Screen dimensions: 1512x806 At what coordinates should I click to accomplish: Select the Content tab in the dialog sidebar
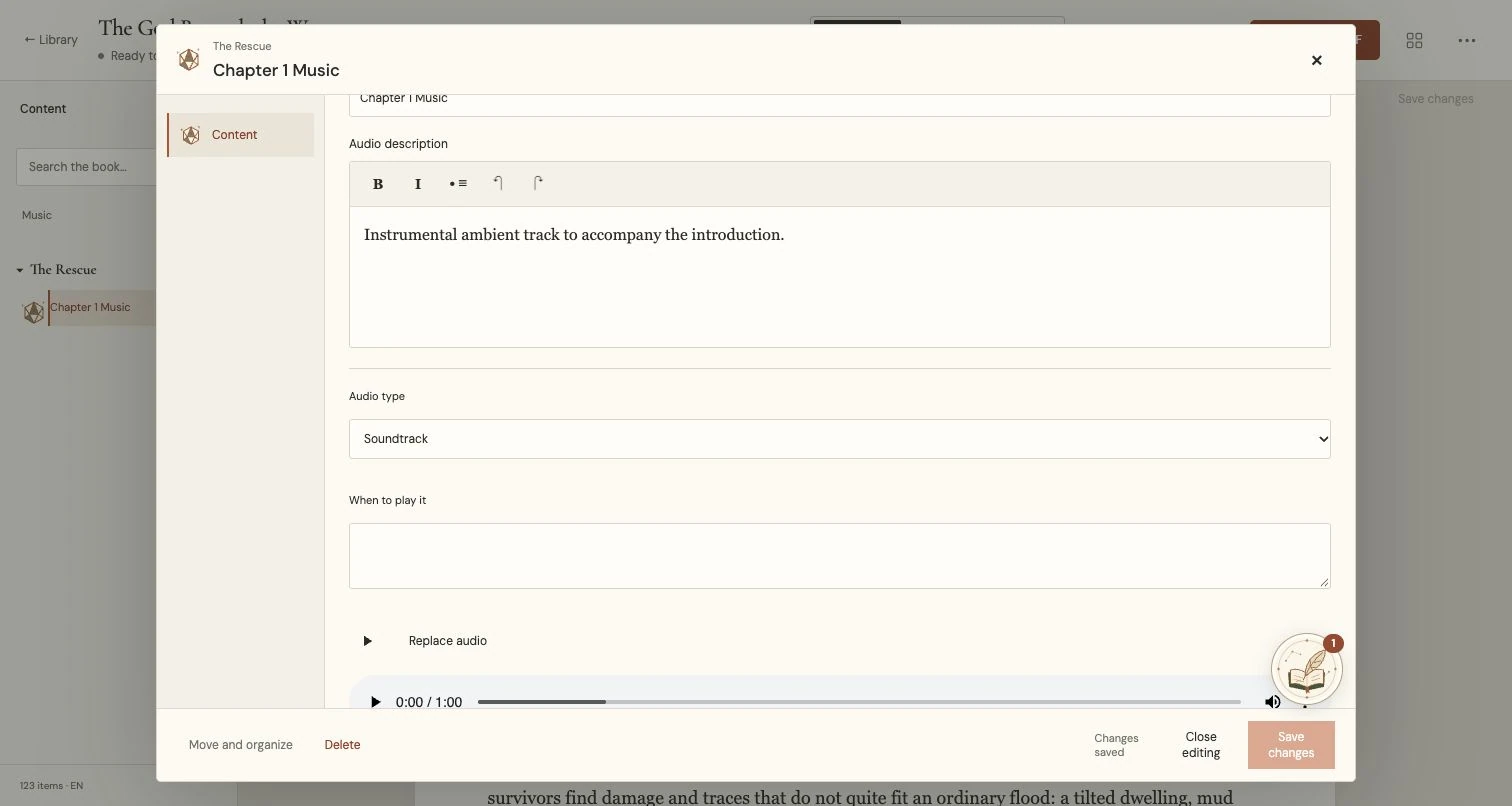(x=241, y=135)
